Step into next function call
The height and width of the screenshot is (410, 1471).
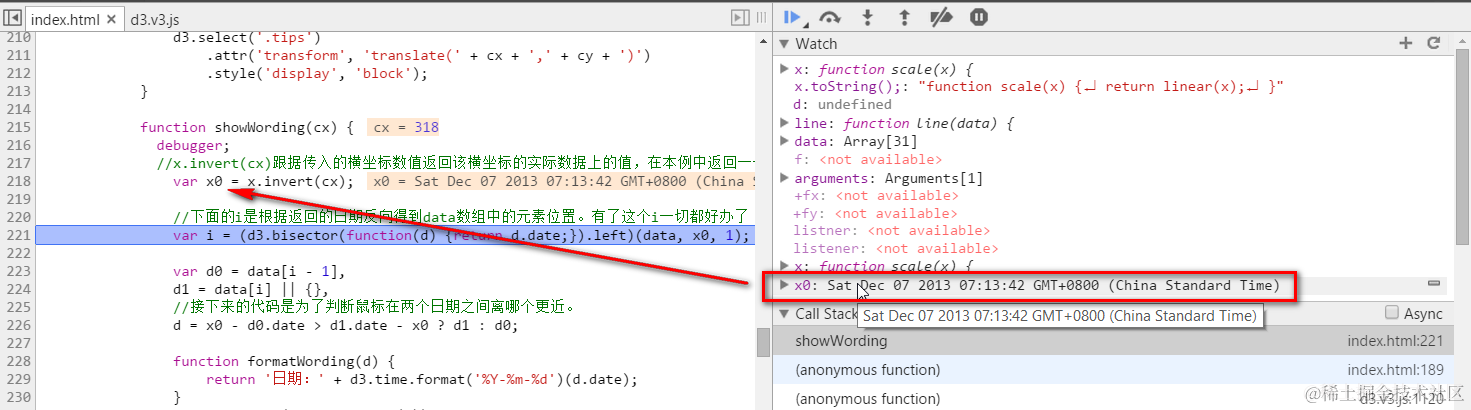tap(867, 17)
